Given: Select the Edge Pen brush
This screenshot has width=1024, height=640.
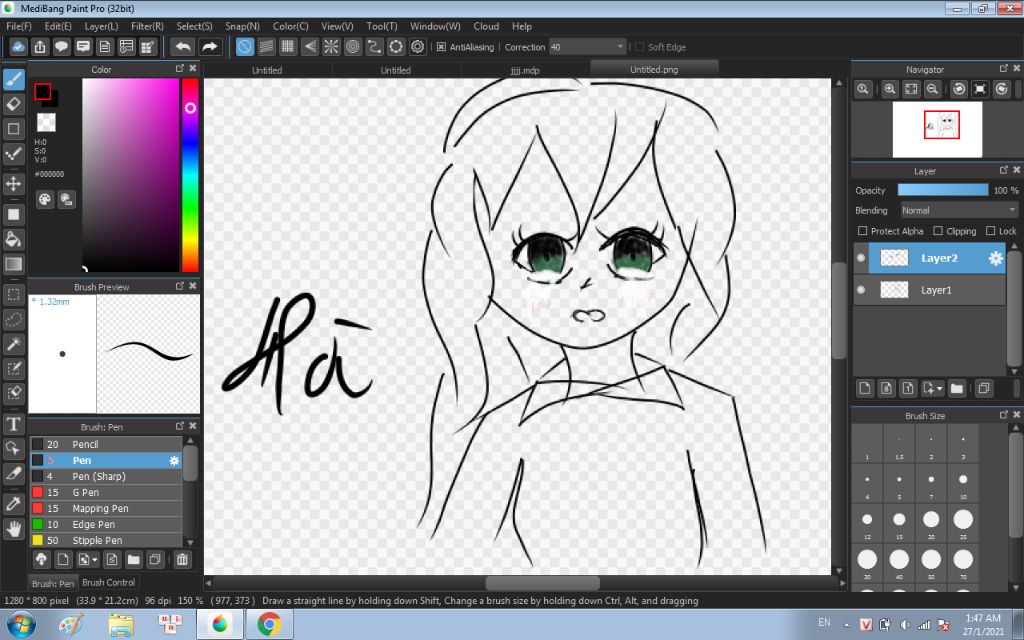Looking at the screenshot, I should (106, 524).
